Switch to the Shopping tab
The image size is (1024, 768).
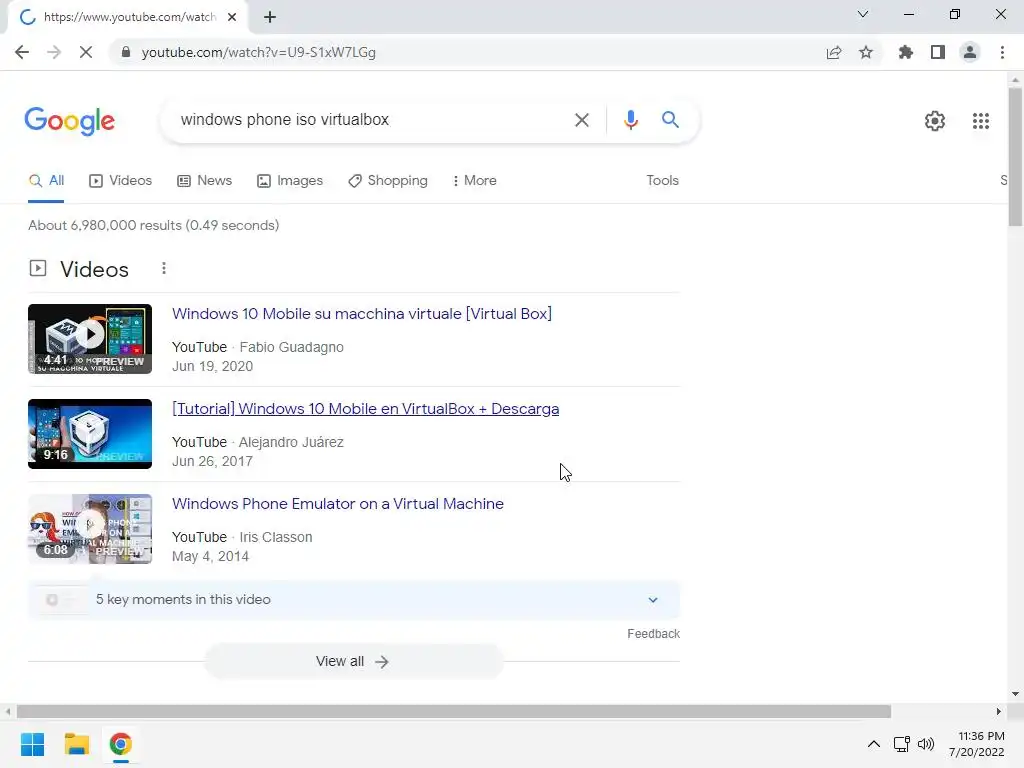388,181
